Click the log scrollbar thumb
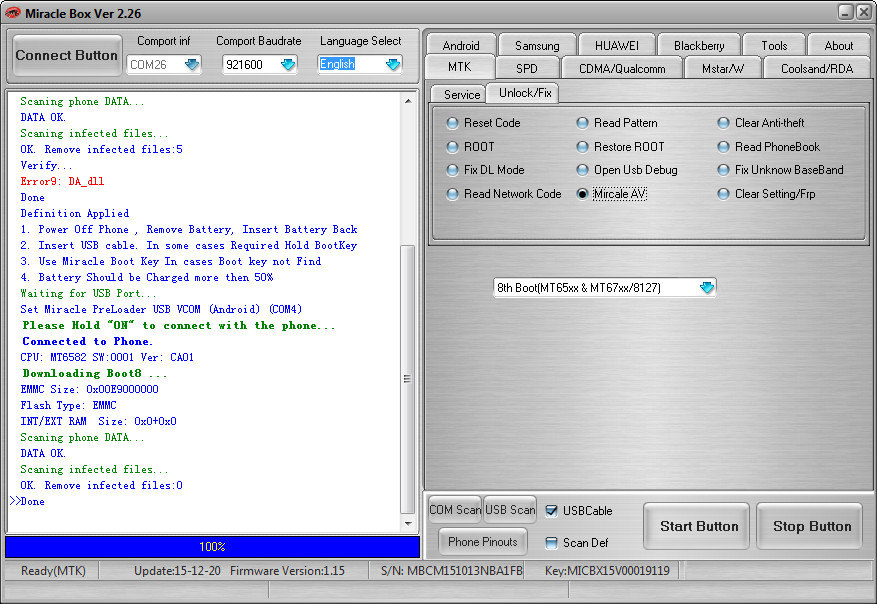Screen dimensions: 877x604 coord(408,379)
